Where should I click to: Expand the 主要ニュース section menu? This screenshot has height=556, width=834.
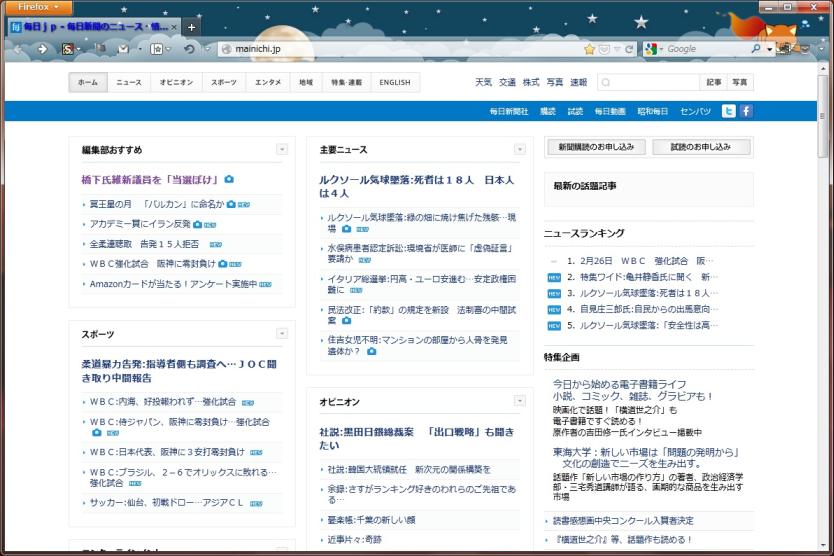[520, 150]
